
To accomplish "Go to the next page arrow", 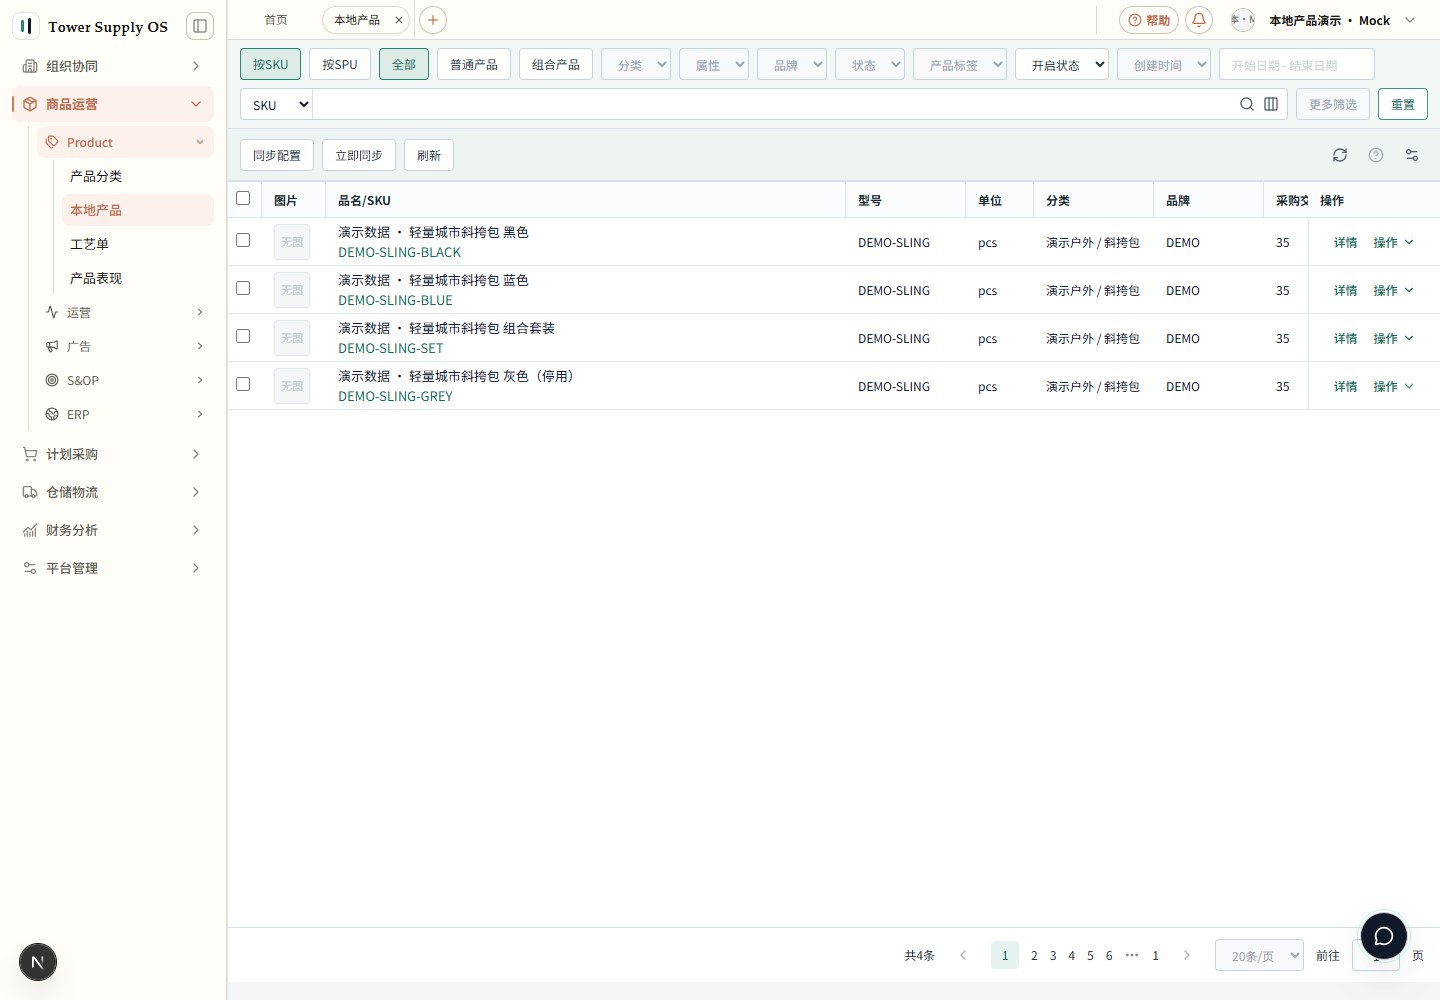I will (x=1187, y=955).
